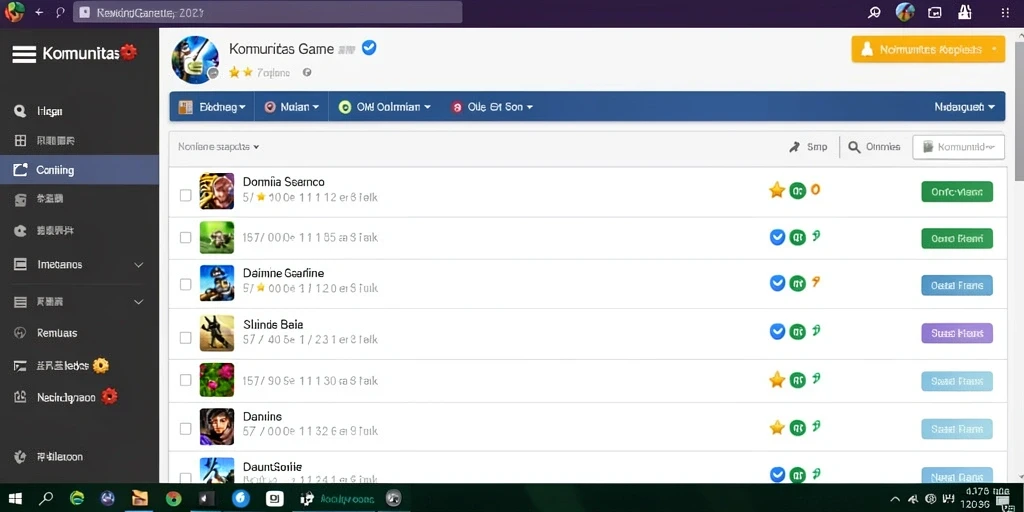1024x512 pixels.
Task: Select the Contiing sidebar item
Action: pos(79,170)
